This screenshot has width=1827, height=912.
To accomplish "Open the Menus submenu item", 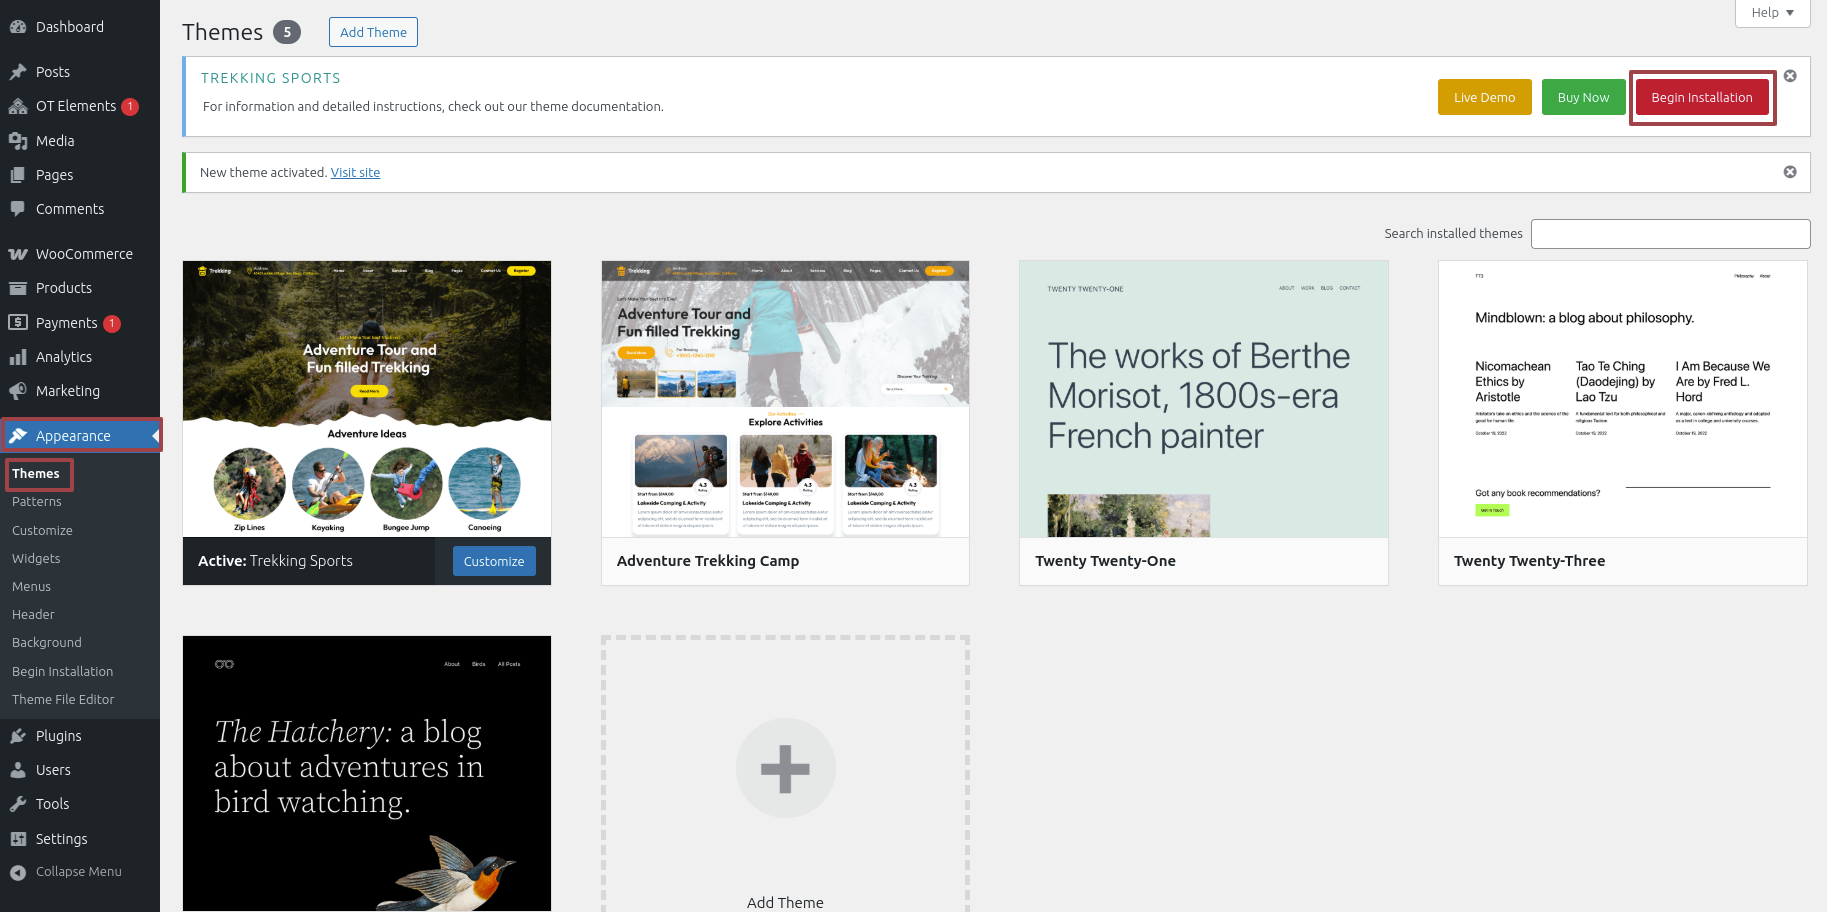I will pyautogui.click(x=31, y=587).
